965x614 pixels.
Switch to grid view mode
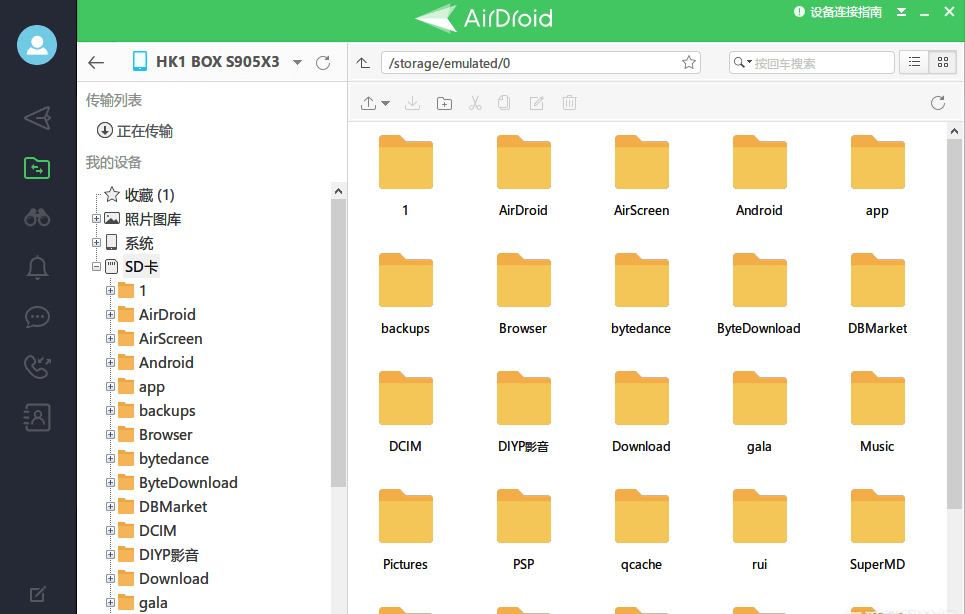point(941,61)
